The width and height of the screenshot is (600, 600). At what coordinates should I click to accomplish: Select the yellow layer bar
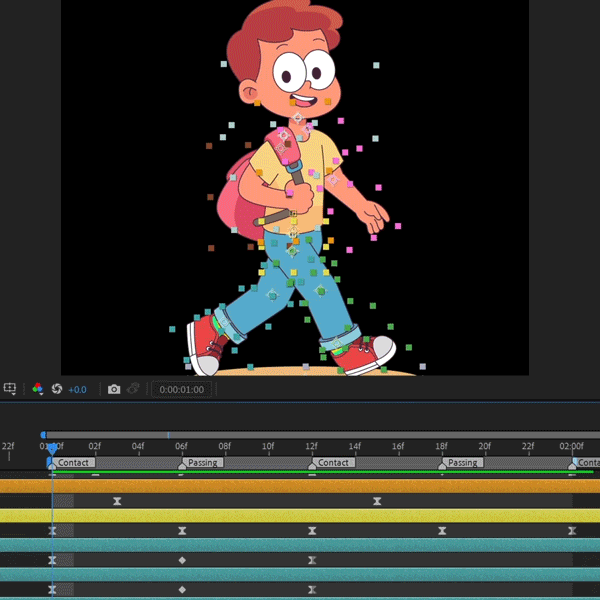click(x=300, y=515)
